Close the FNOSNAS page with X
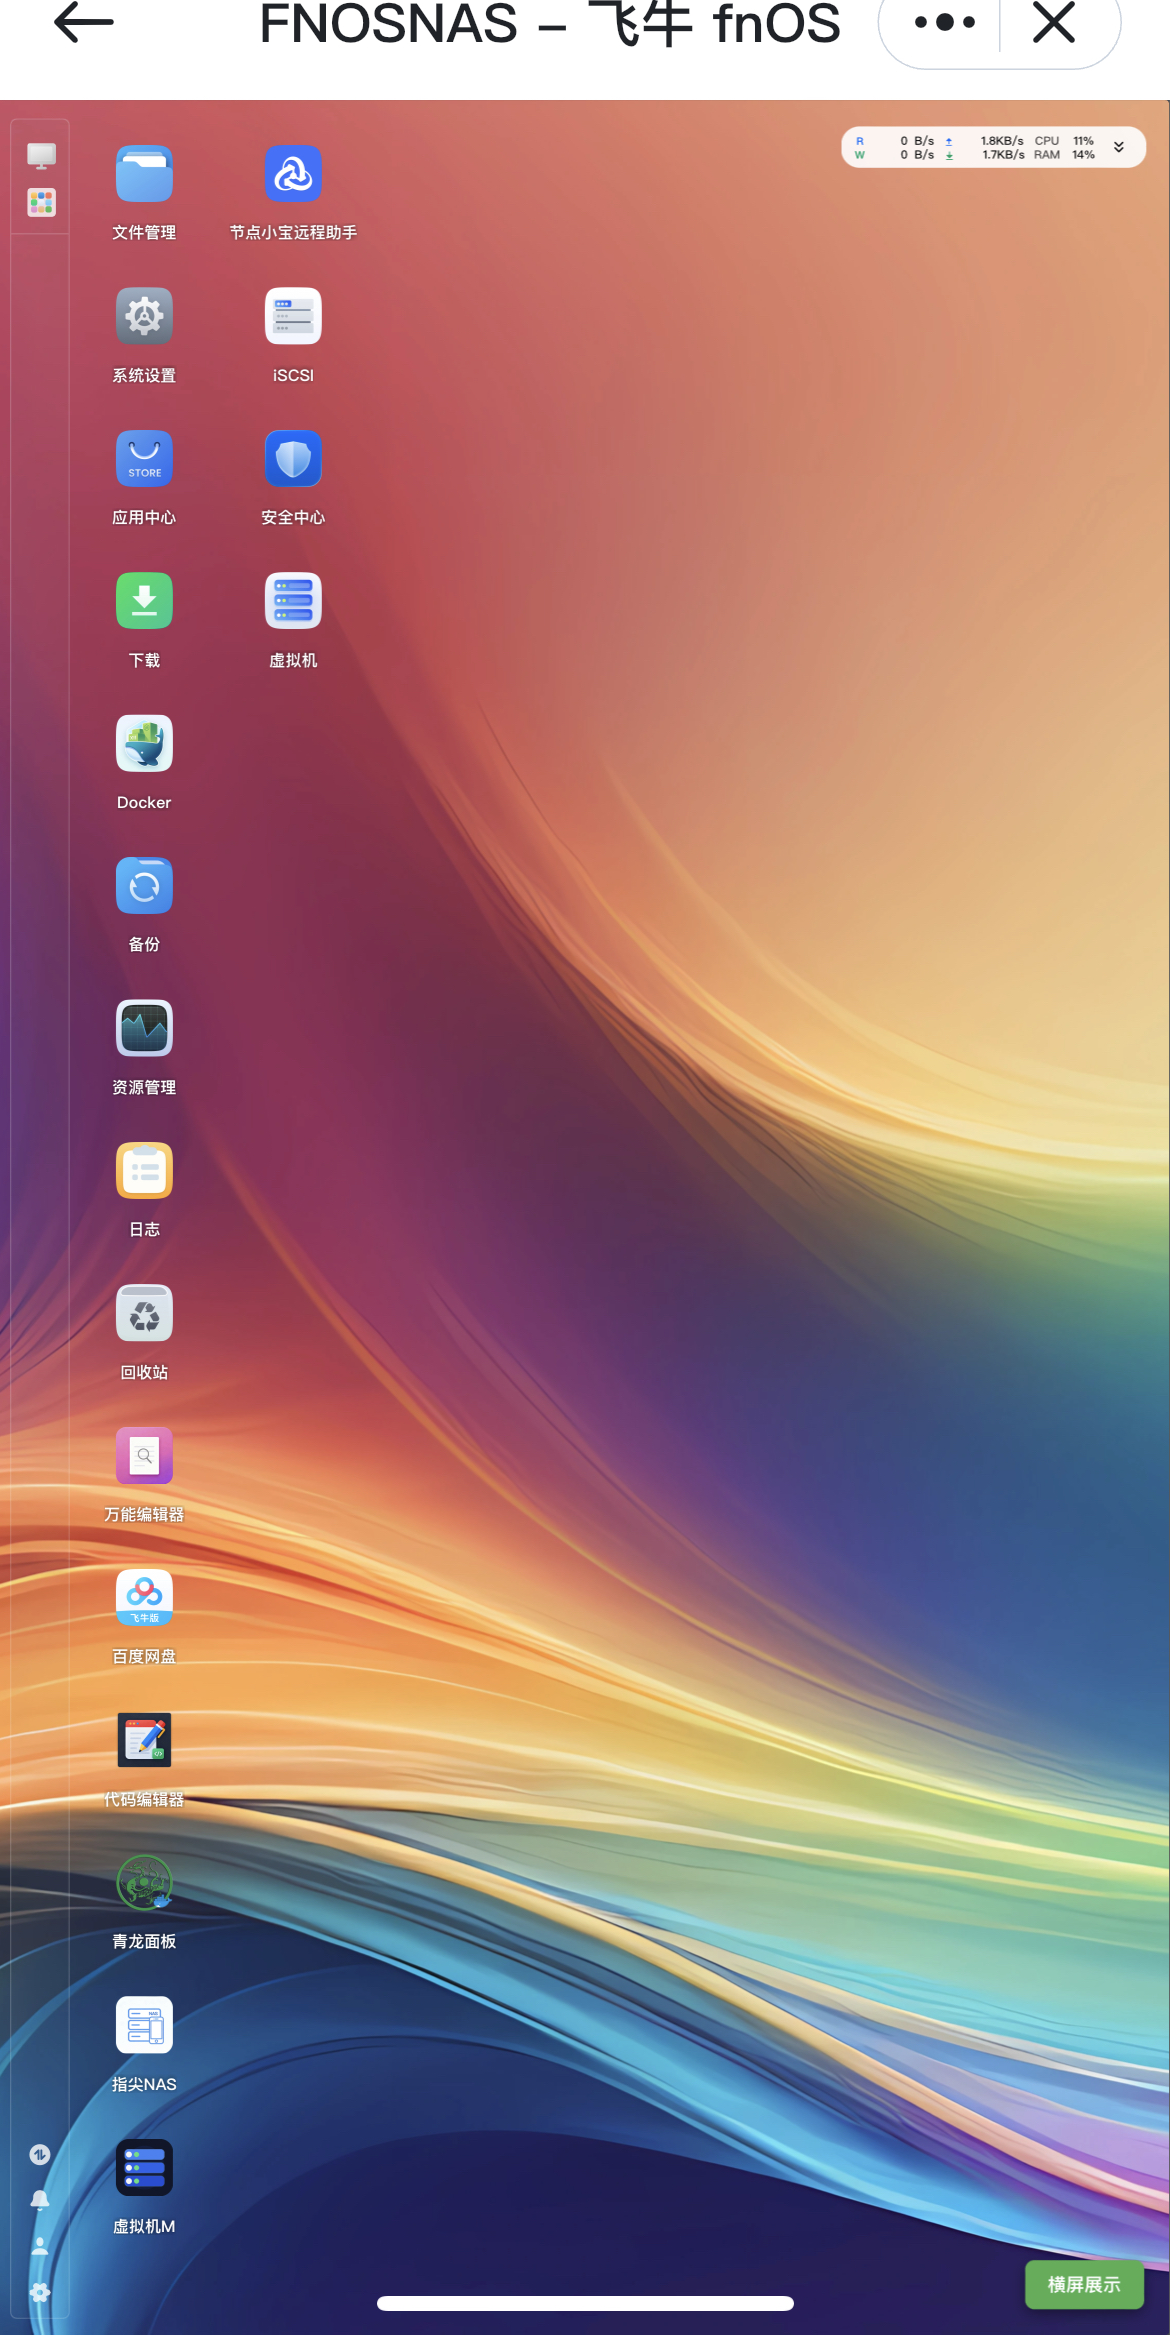The image size is (1170, 2335). click(x=1054, y=22)
